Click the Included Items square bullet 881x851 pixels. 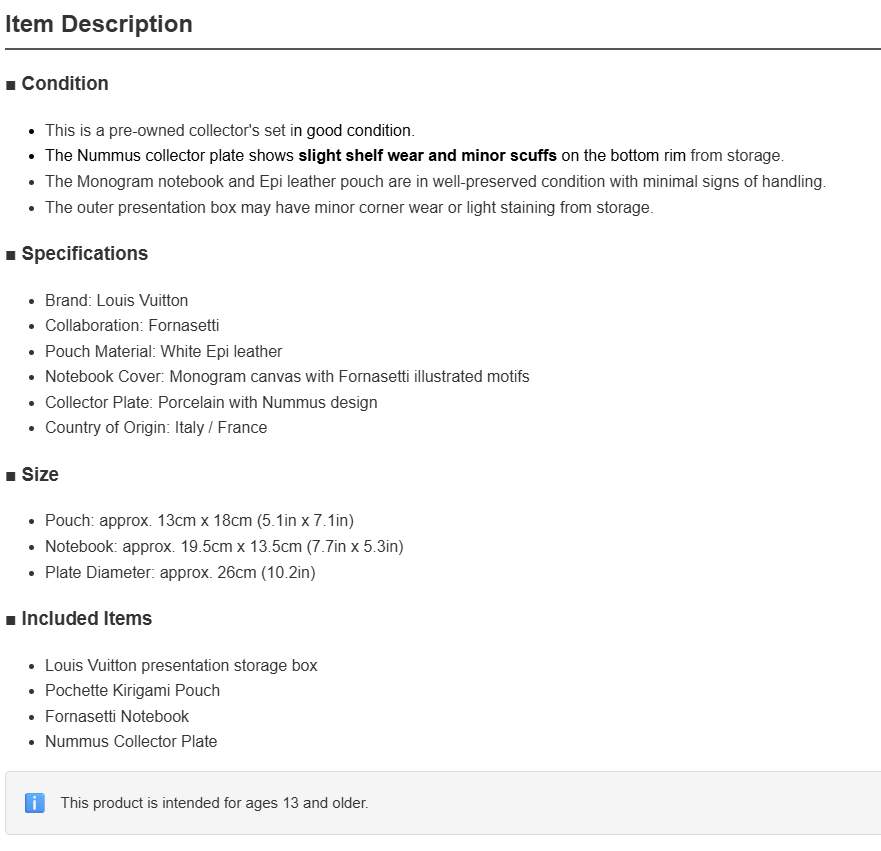(x=11, y=620)
